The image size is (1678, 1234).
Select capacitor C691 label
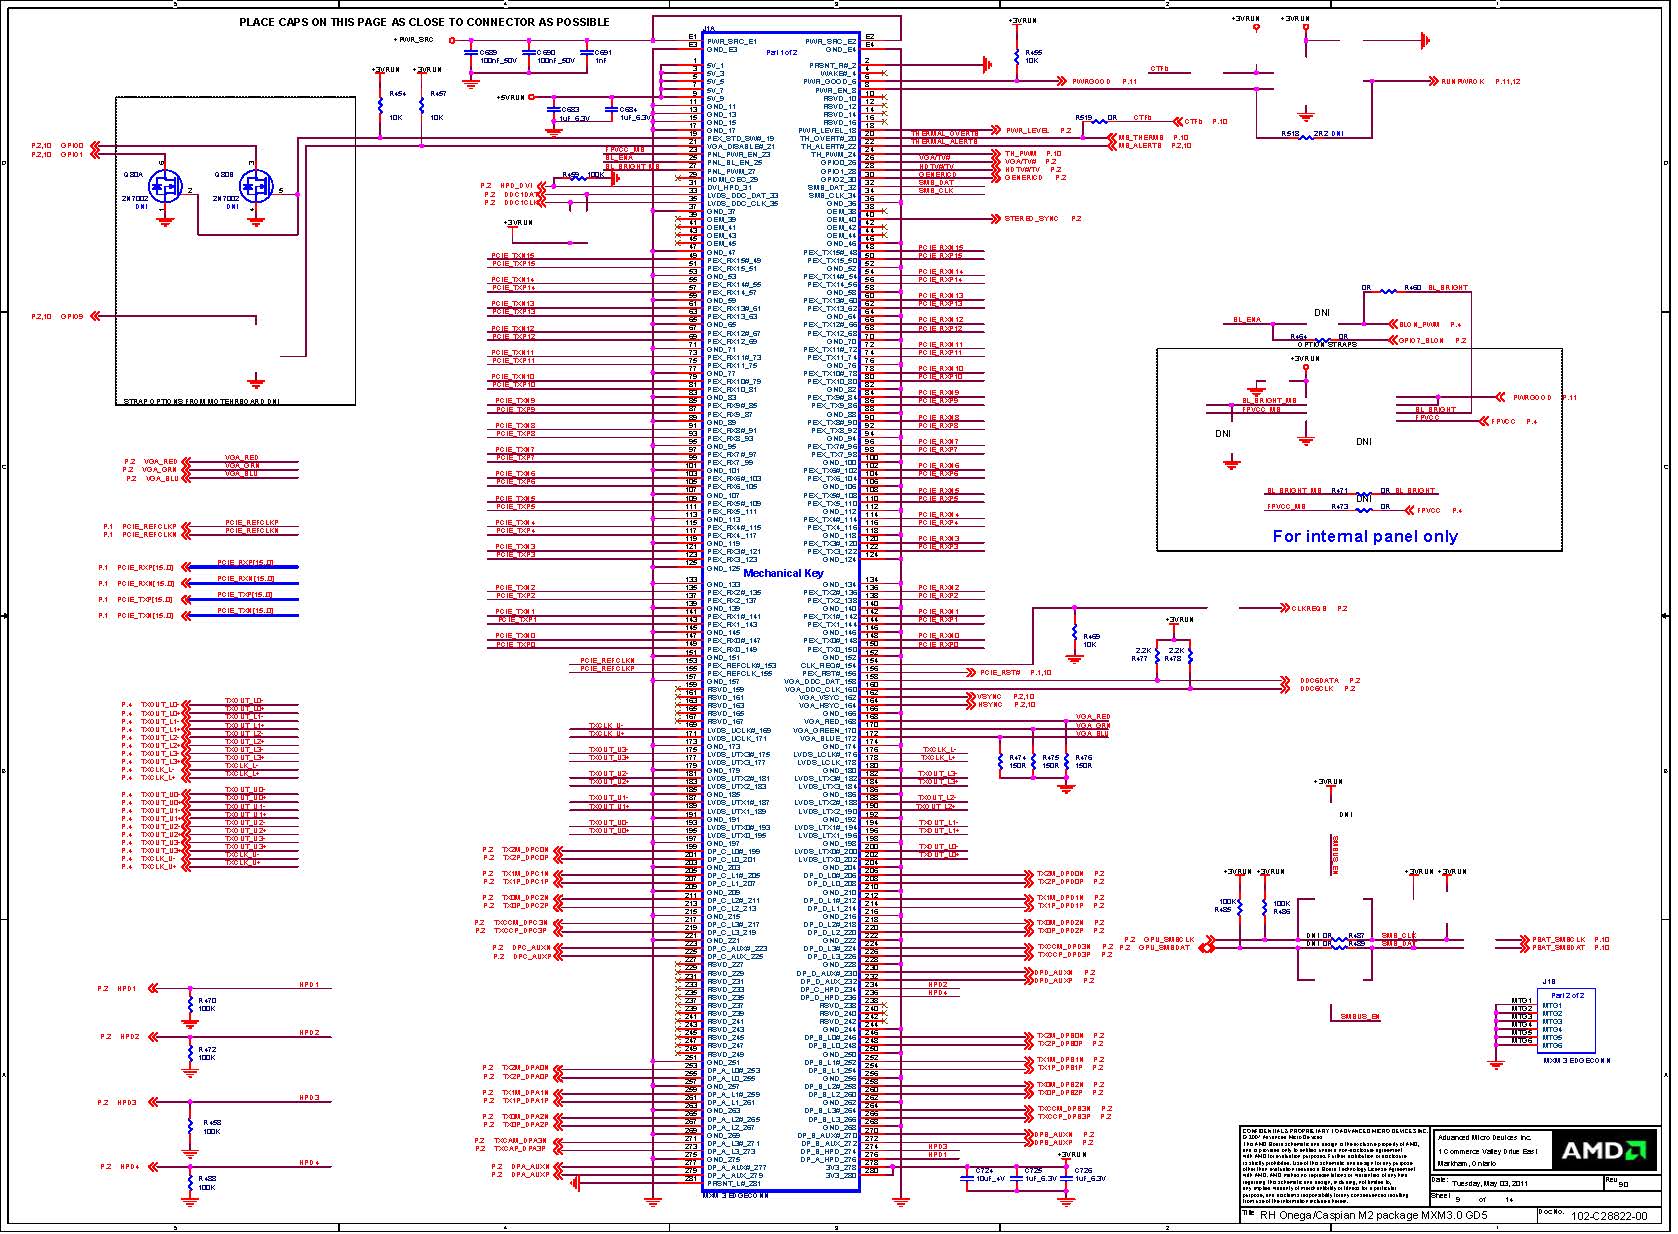tap(603, 52)
